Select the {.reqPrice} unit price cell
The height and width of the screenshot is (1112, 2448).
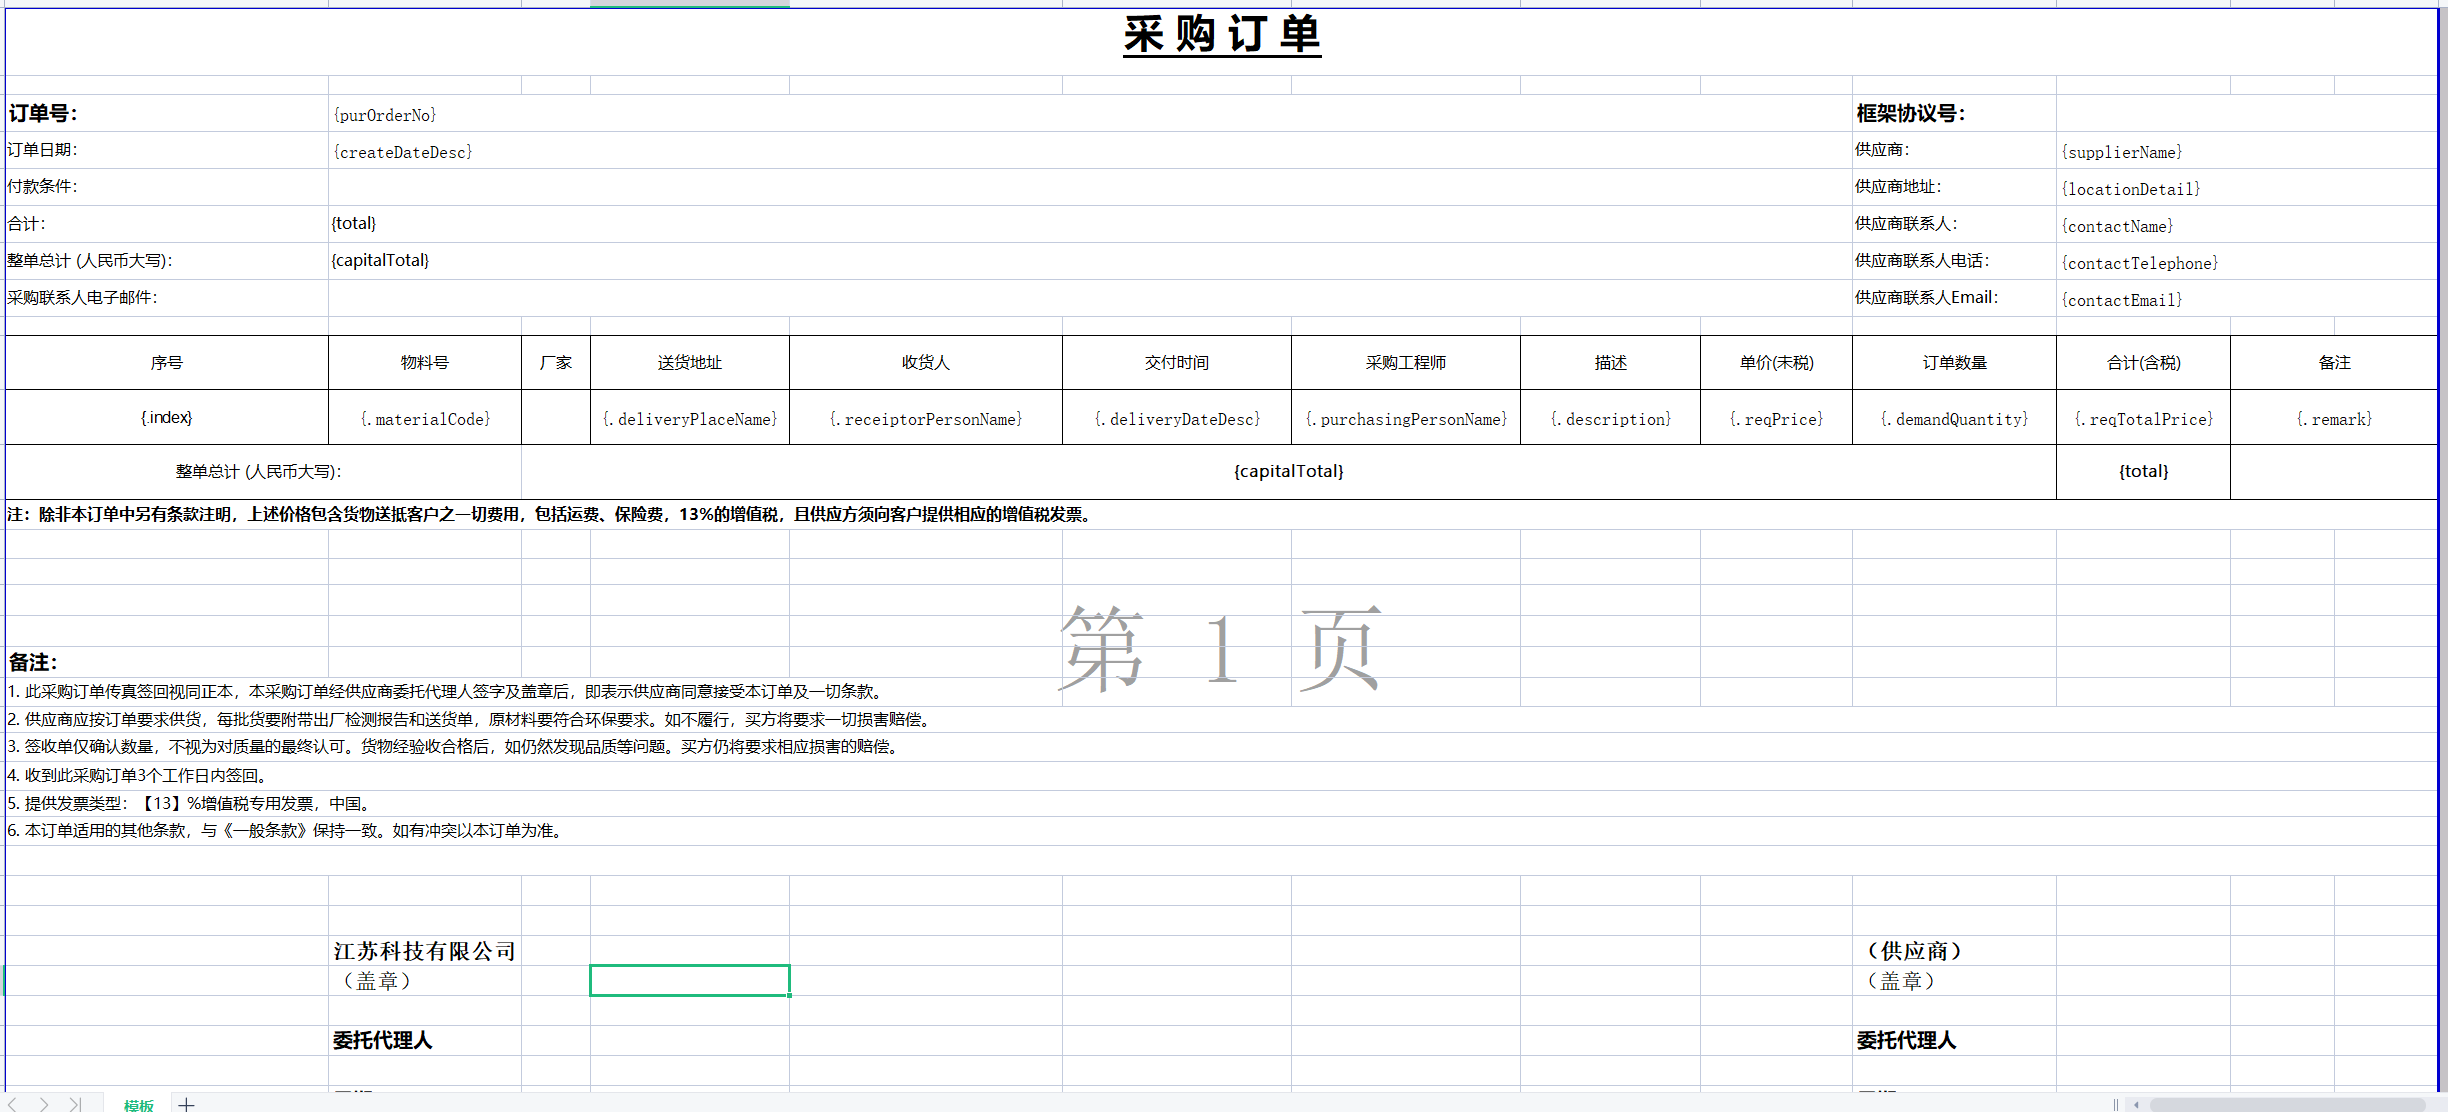1776,418
